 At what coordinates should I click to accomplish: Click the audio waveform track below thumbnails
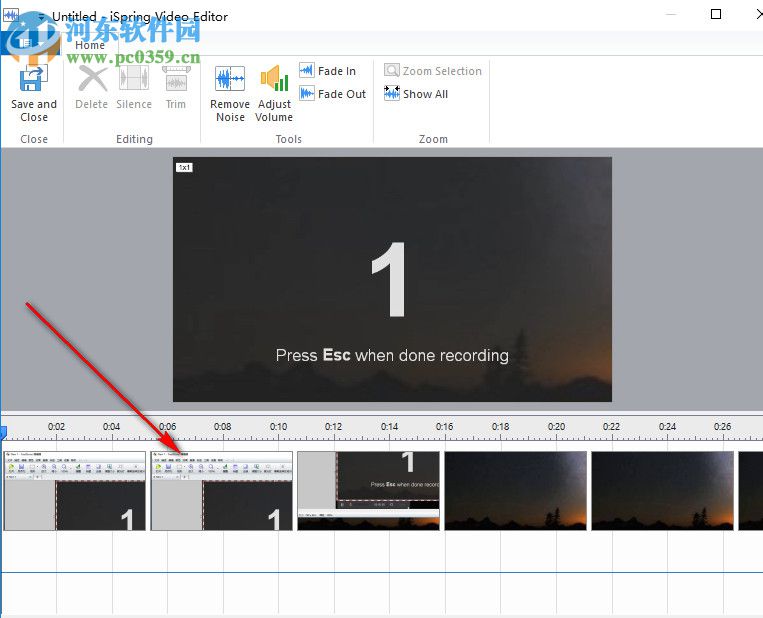382,573
